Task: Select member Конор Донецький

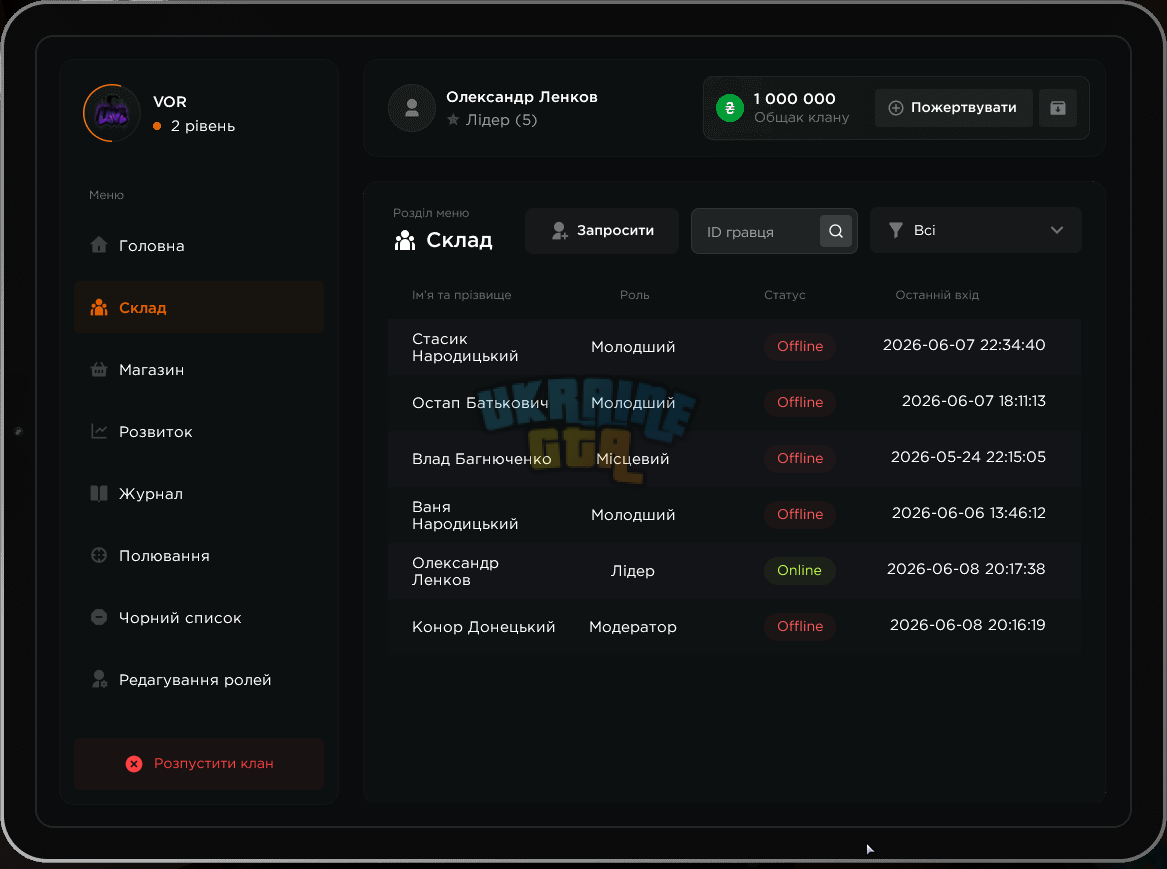Action: tap(734, 627)
